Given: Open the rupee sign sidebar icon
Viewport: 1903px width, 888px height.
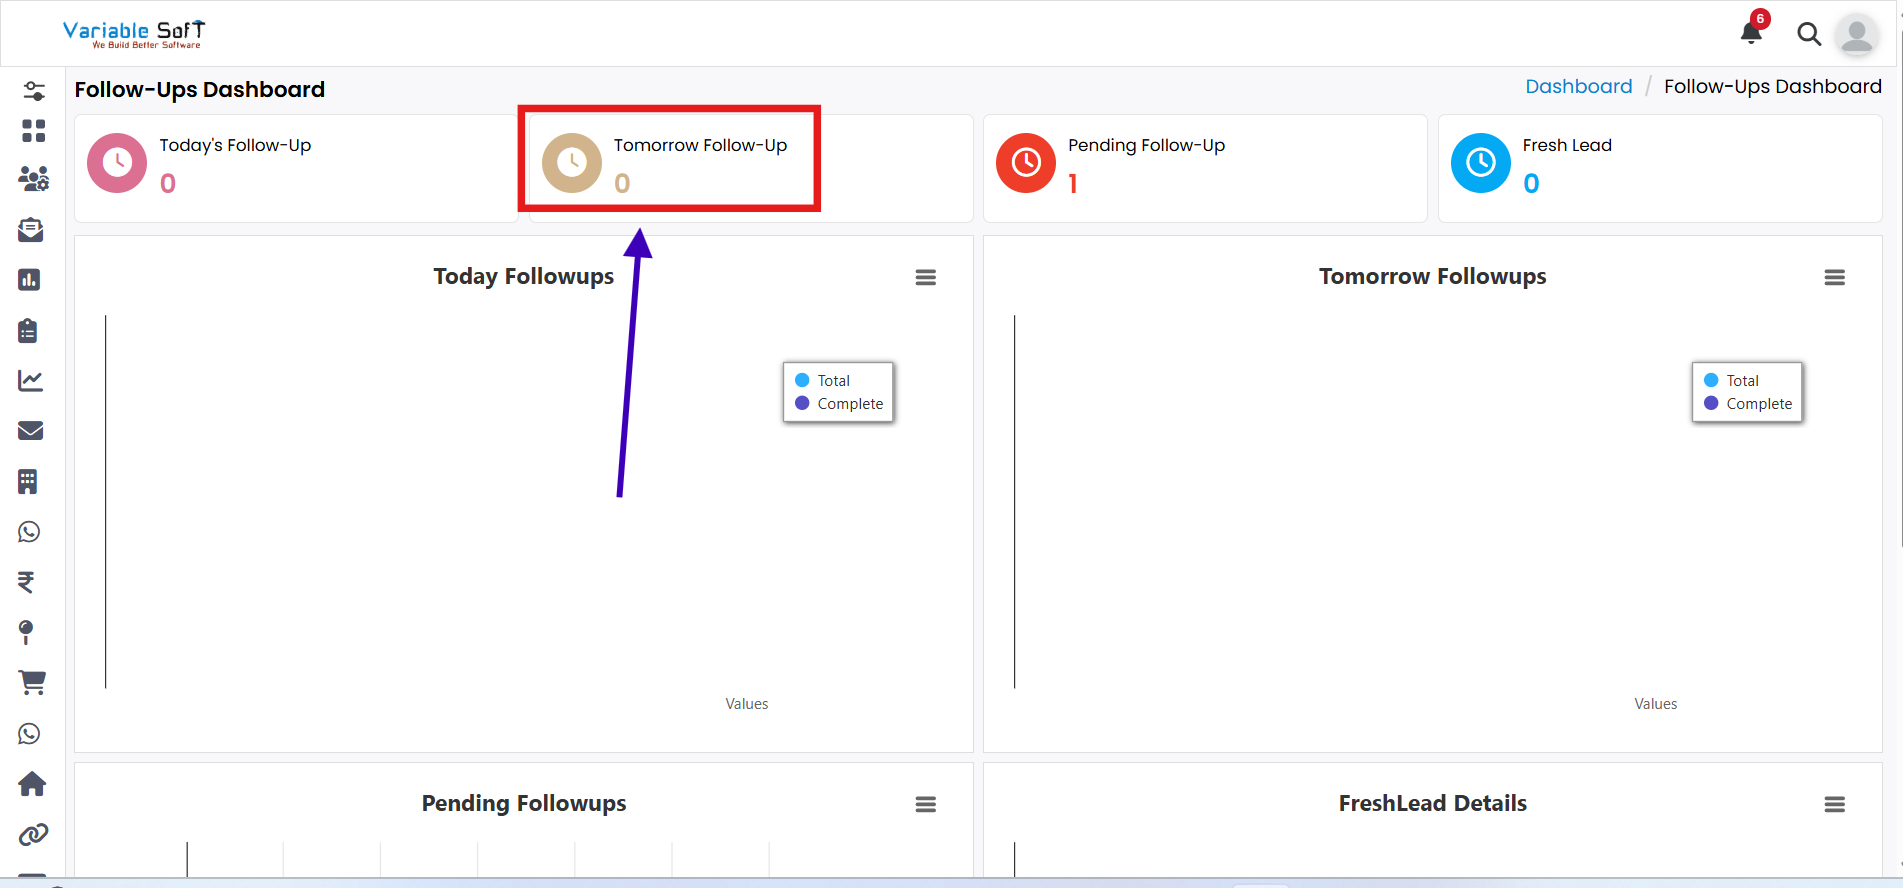Looking at the screenshot, I should tap(27, 582).
